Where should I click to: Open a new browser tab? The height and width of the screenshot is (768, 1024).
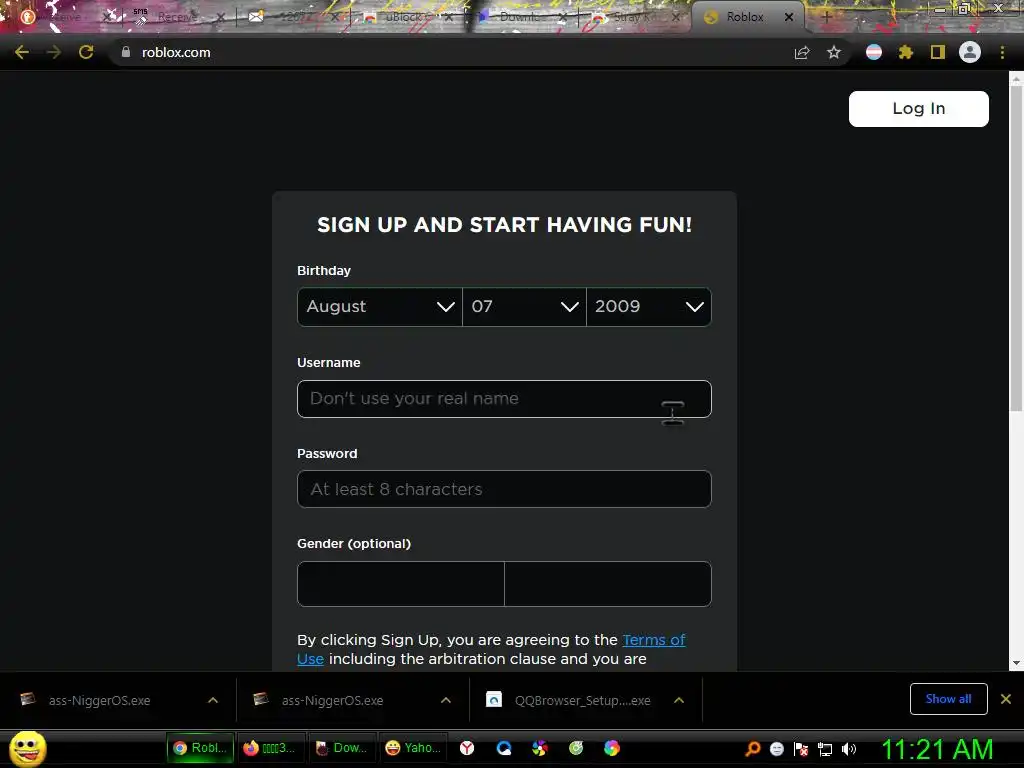tap(826, 17)
